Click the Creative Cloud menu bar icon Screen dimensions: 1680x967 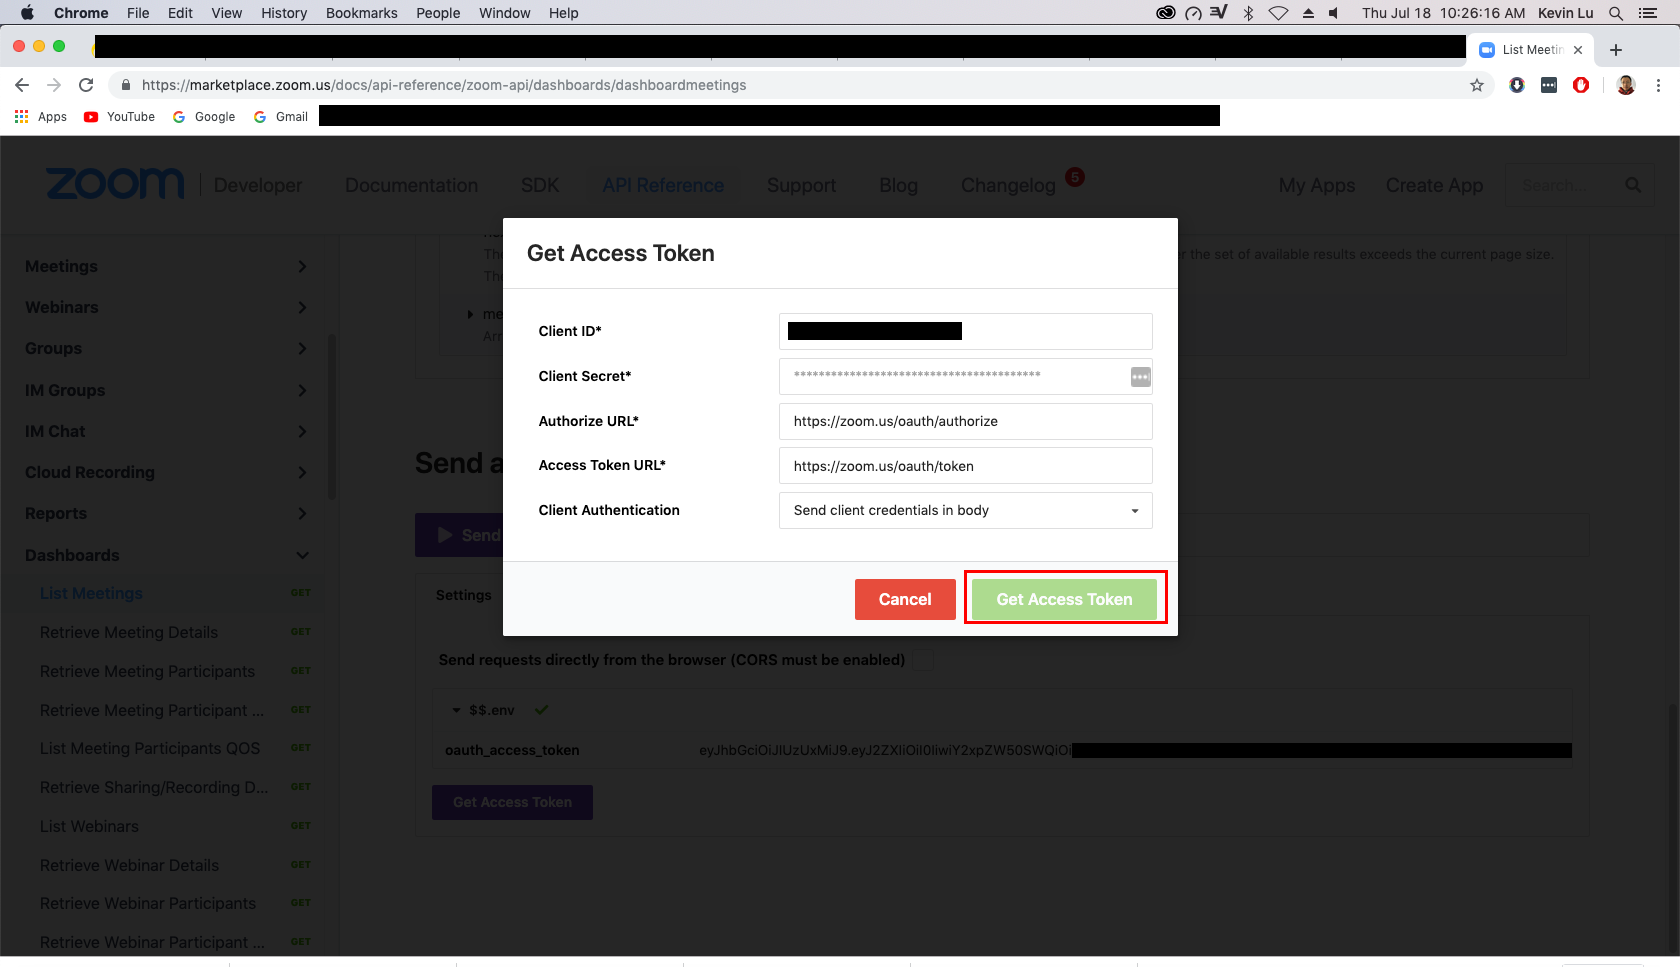(x=1165, y=13)
